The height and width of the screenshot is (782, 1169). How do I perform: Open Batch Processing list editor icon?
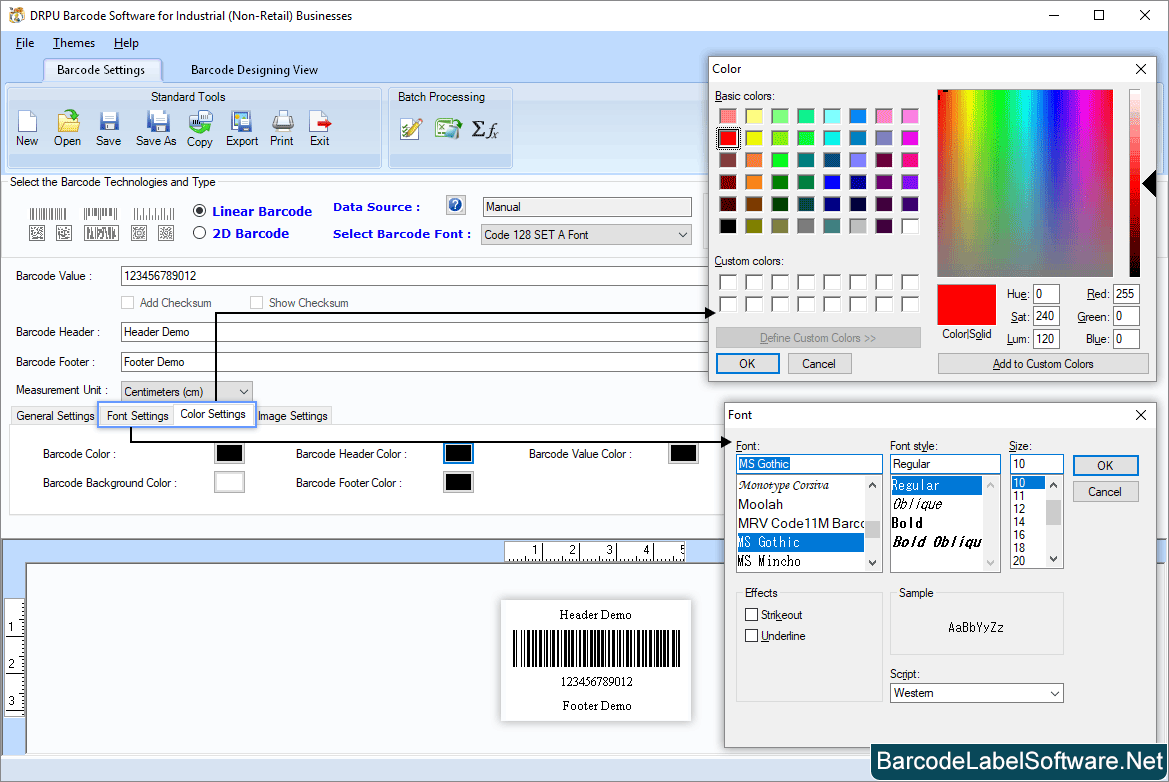click(x=410, y=128)
